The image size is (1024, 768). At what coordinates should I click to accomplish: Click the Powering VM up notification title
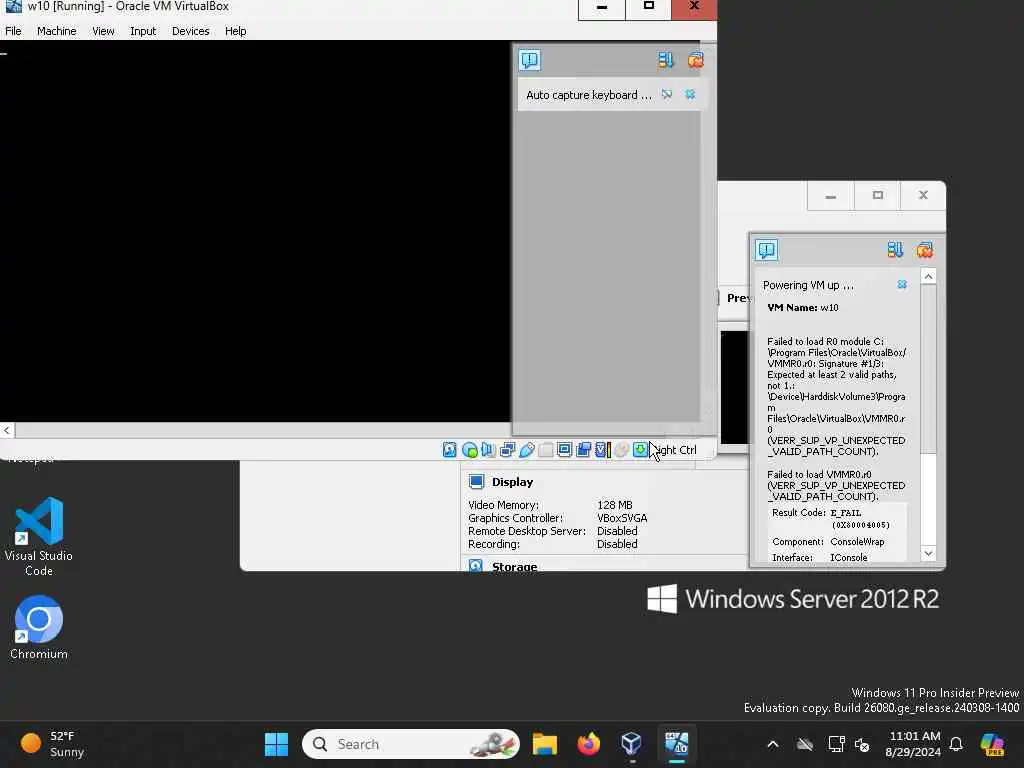click(808, 285)
